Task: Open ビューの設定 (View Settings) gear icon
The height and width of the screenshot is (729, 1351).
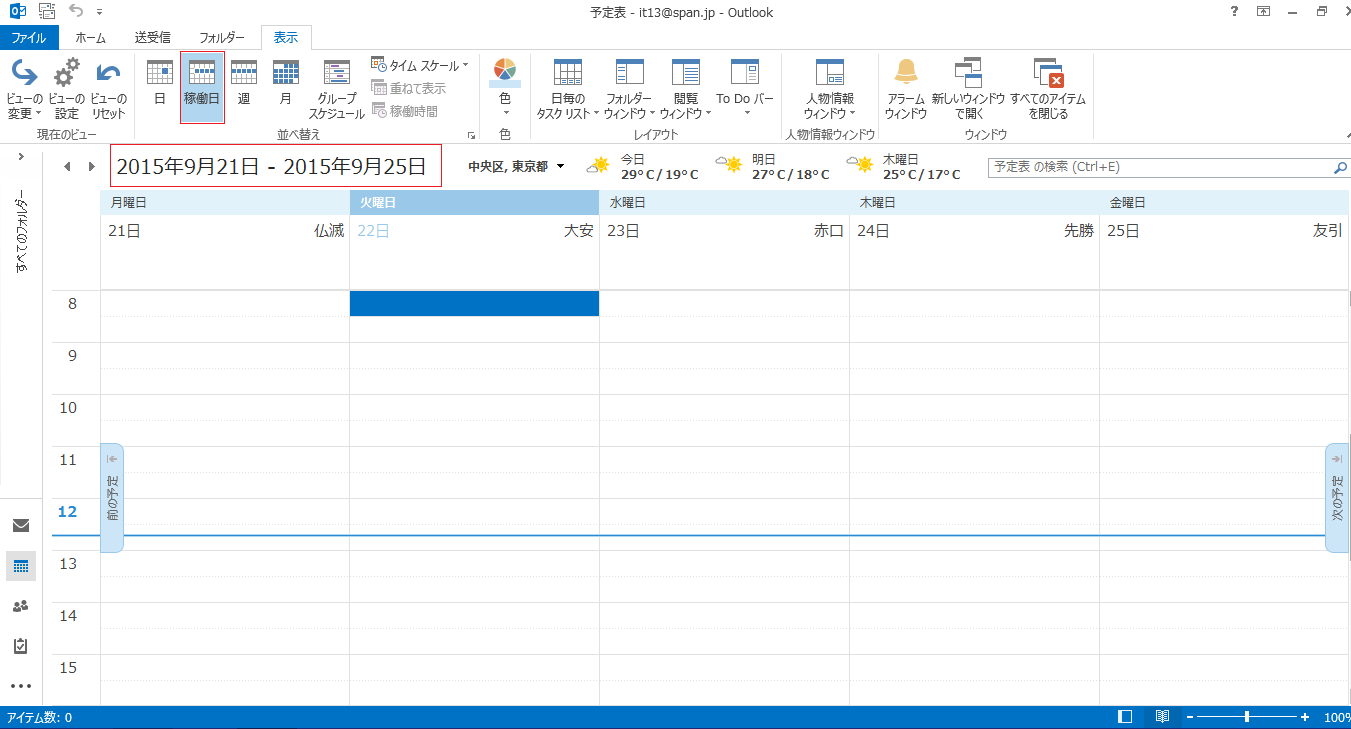Action: (66, 89)
